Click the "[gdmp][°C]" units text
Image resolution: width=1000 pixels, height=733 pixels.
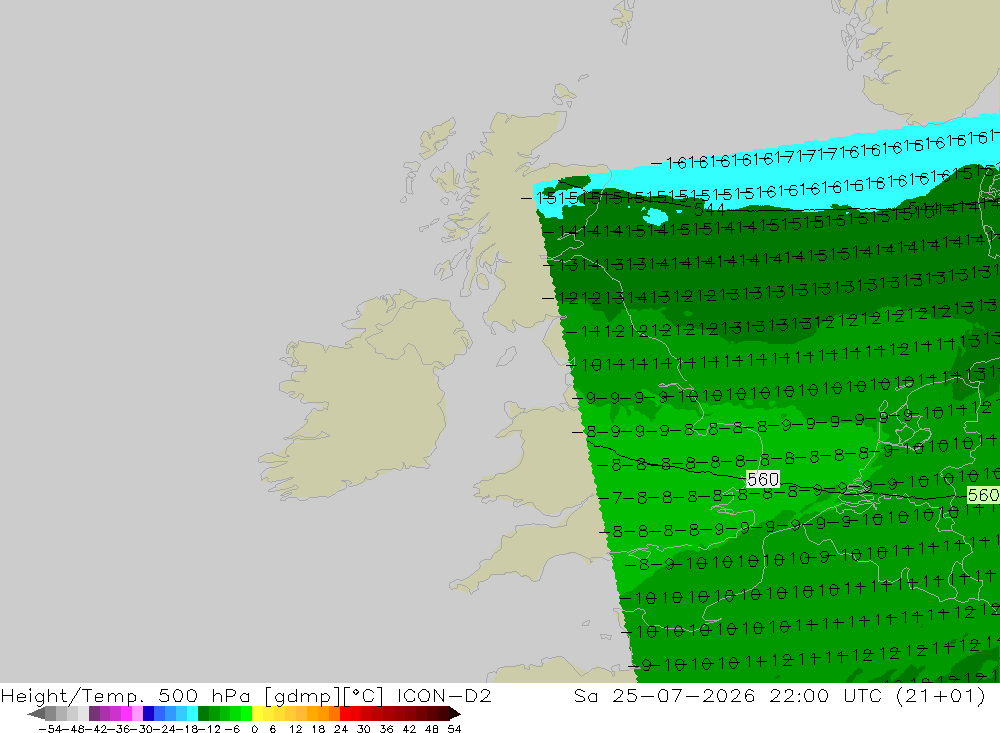coord(324,695)
